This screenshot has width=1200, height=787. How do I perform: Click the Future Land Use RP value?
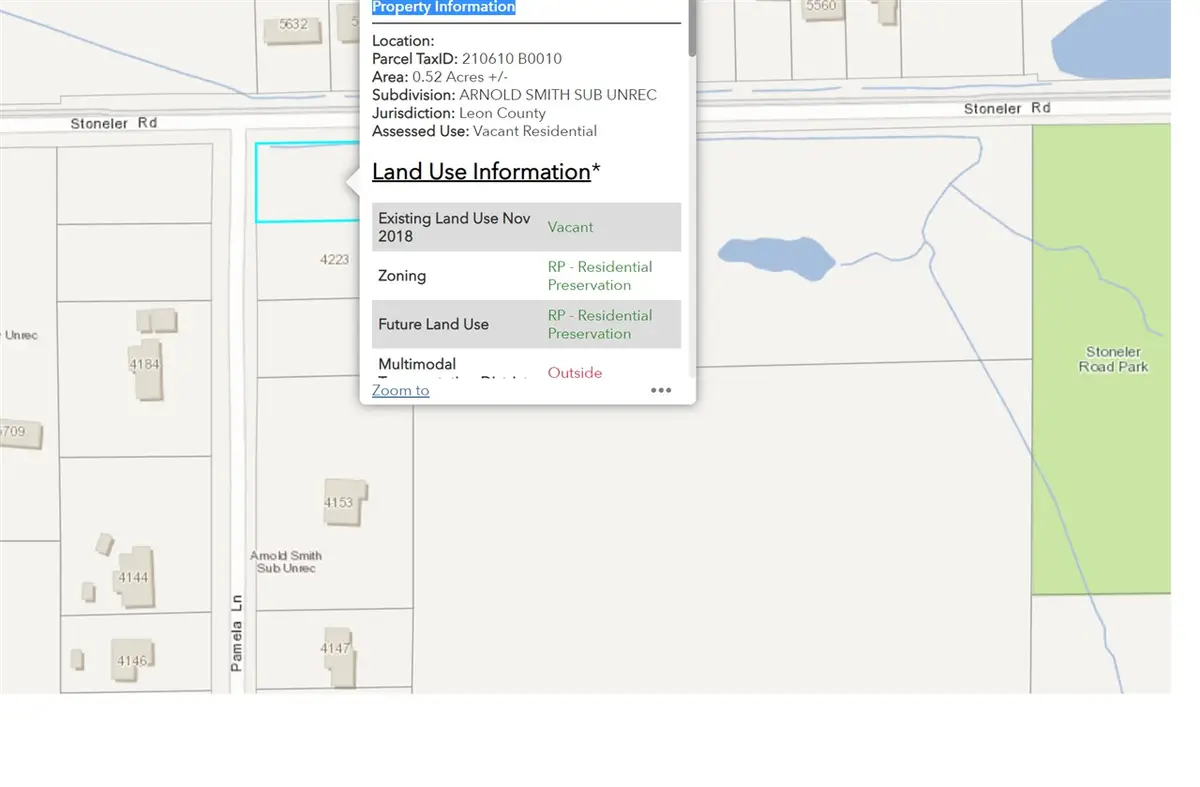coord(599,325)
